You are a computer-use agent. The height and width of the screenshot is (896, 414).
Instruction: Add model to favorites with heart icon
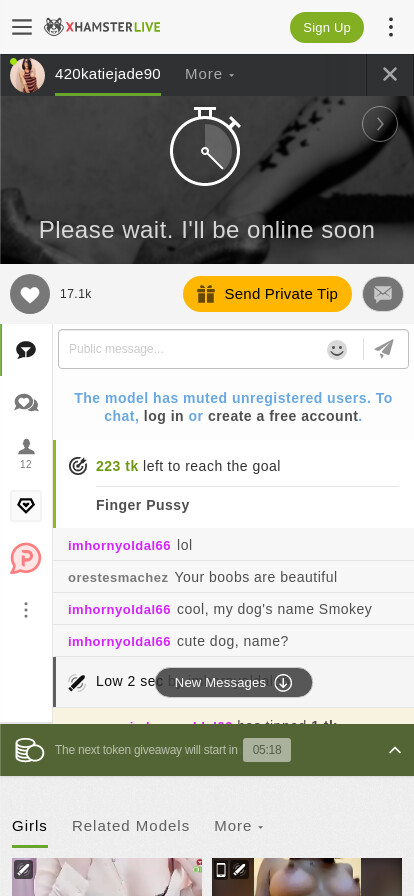30,294
